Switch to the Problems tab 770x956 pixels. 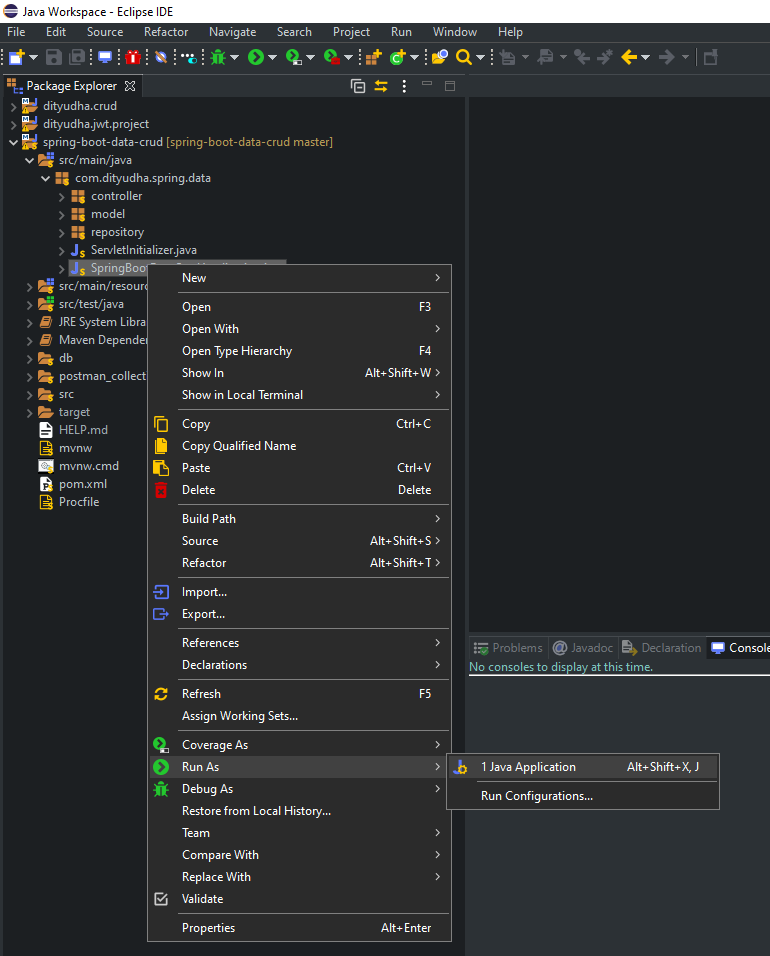tap(508, 647)
